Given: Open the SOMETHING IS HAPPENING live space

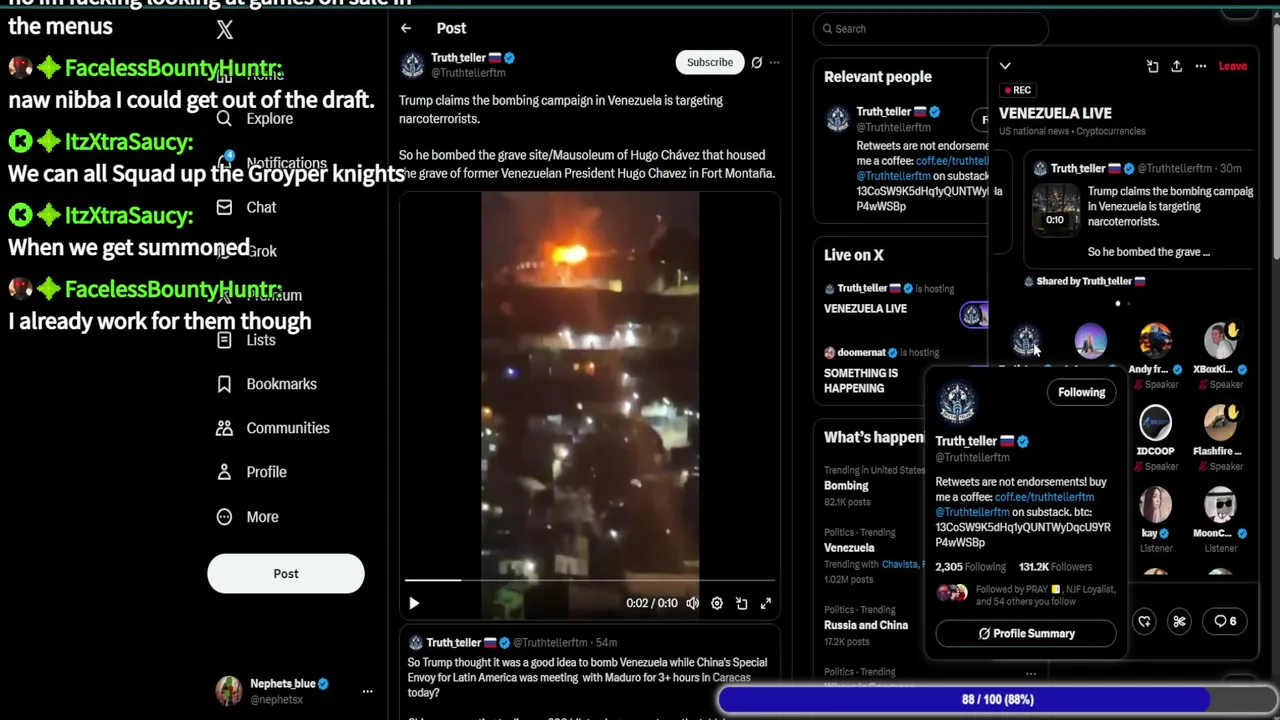Looking at the screenshot, I should click(861, 380).
